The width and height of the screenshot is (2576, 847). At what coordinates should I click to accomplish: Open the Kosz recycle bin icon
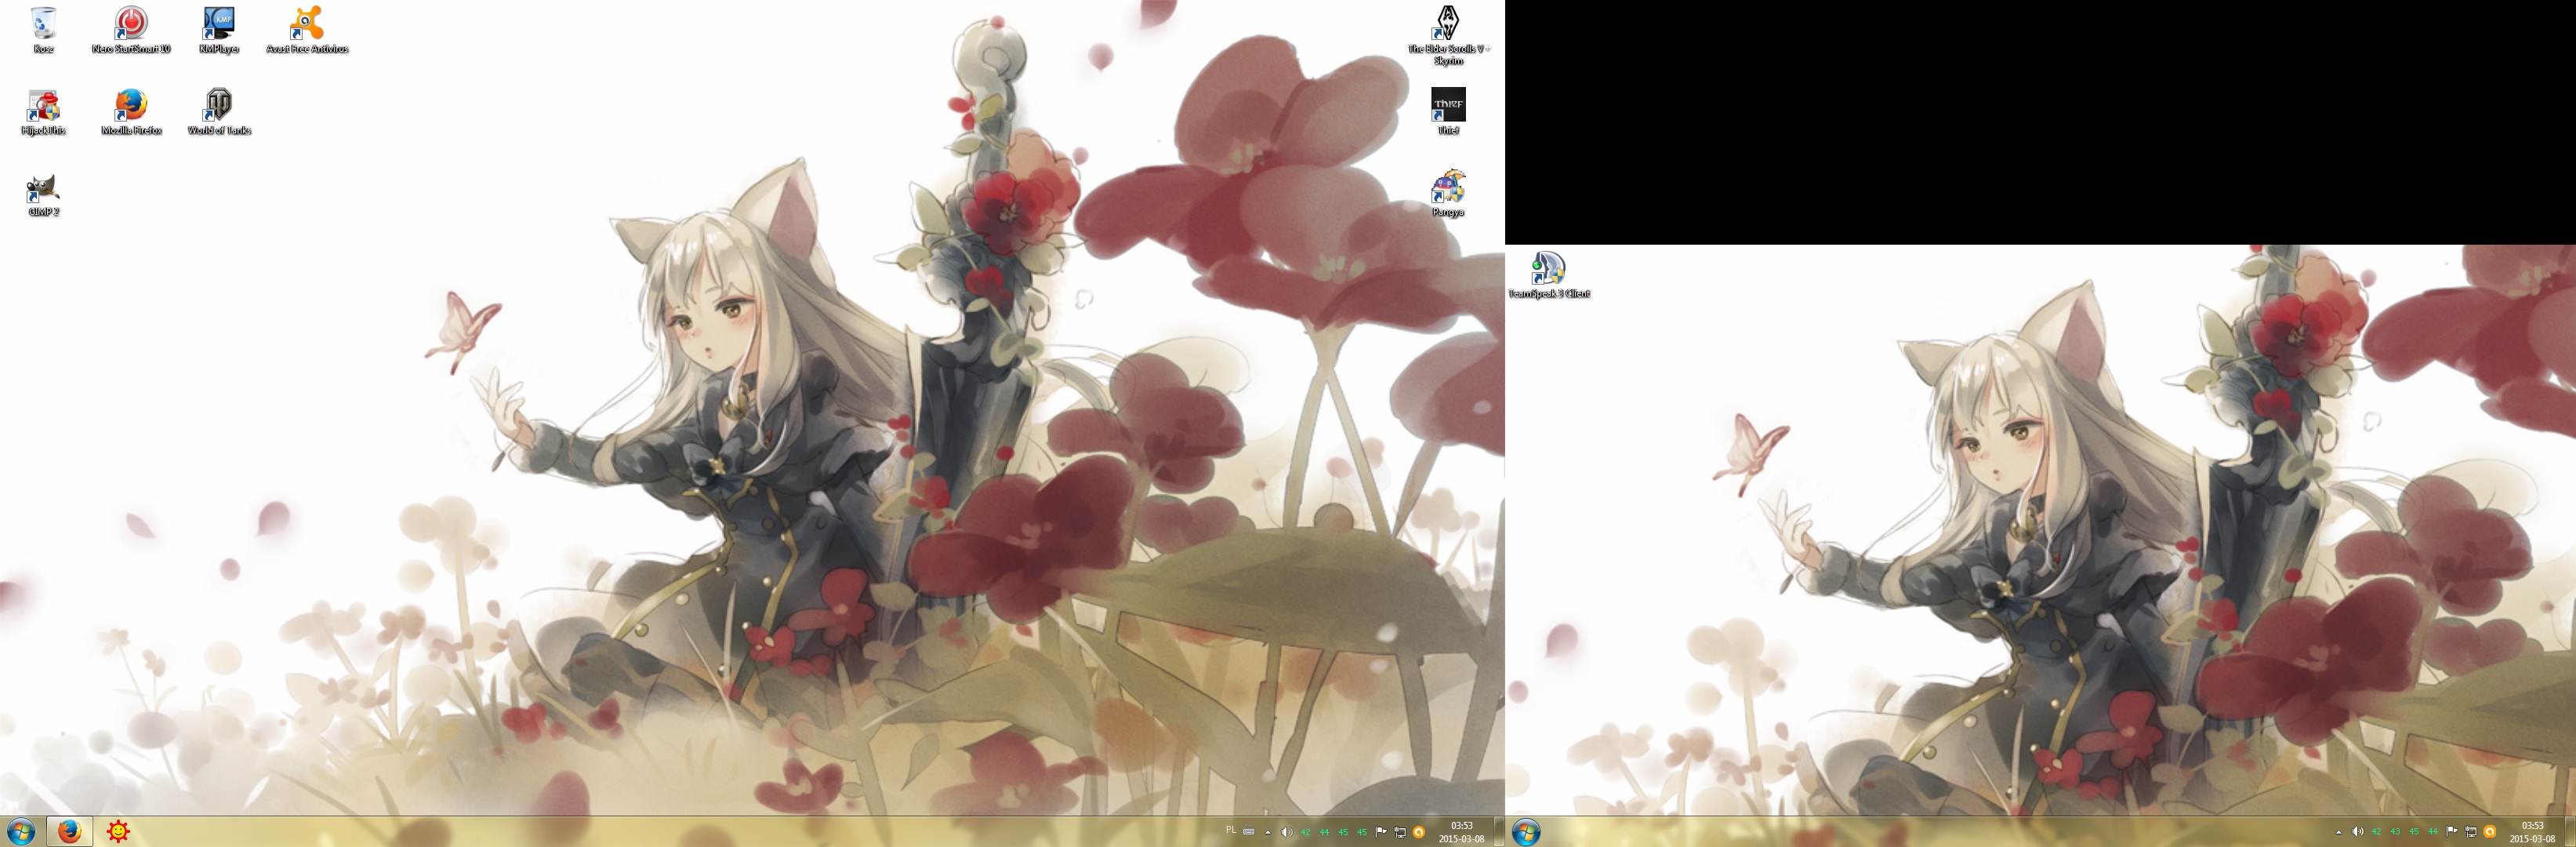point(43,30)
